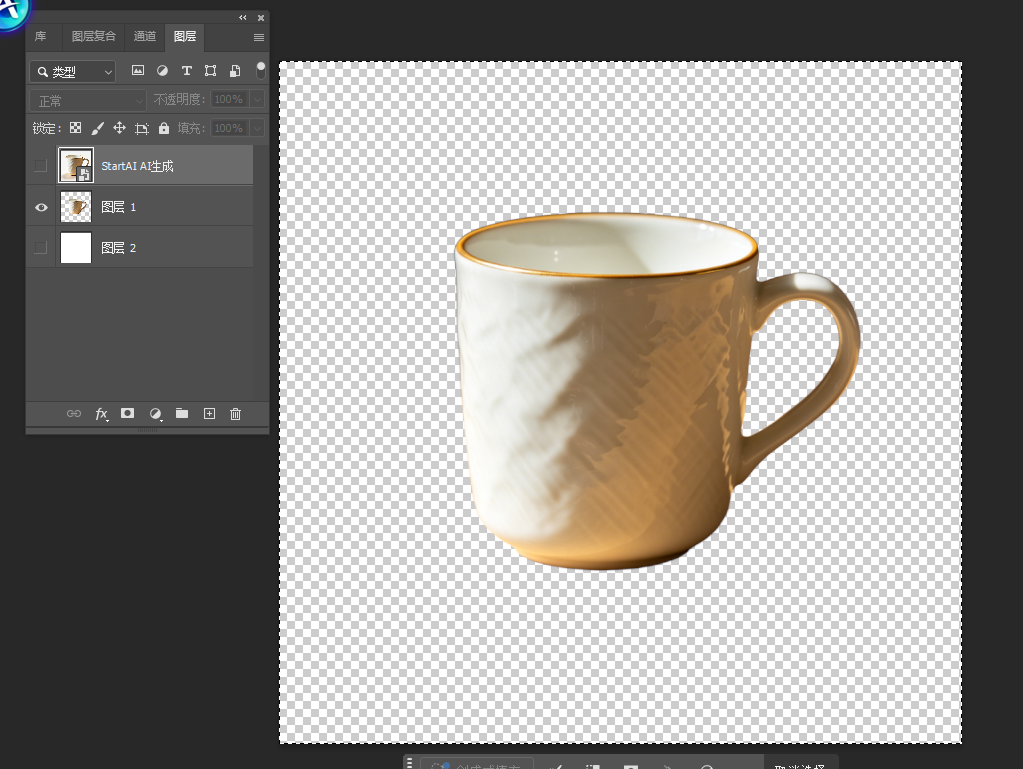Select the white 图层 2 thumbnail
The image size is (1023, 769).
(x=76, y=247)
